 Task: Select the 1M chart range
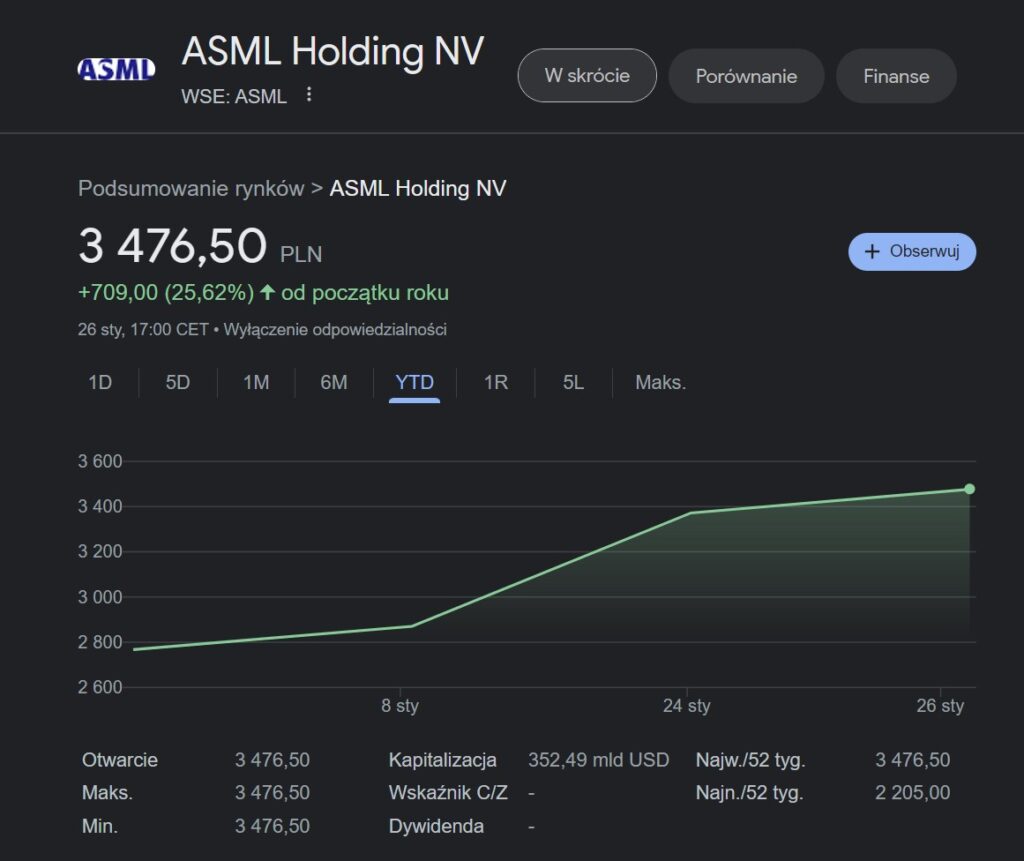tap(256, 382)
